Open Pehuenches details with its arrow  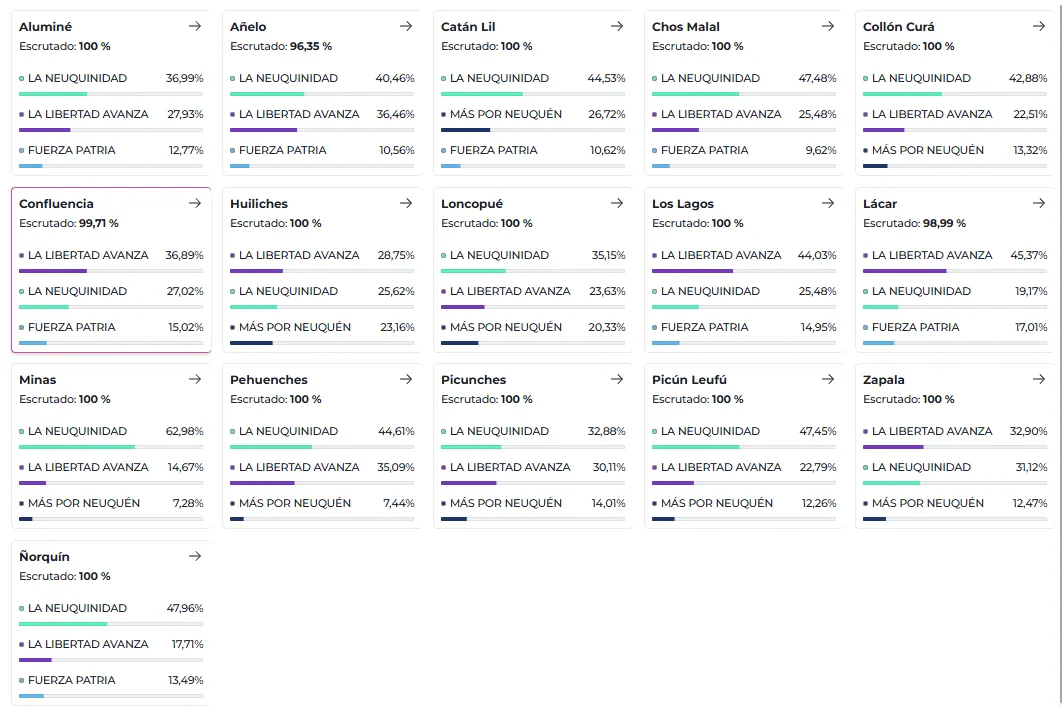pyautogui.click(x=406, y=380)
